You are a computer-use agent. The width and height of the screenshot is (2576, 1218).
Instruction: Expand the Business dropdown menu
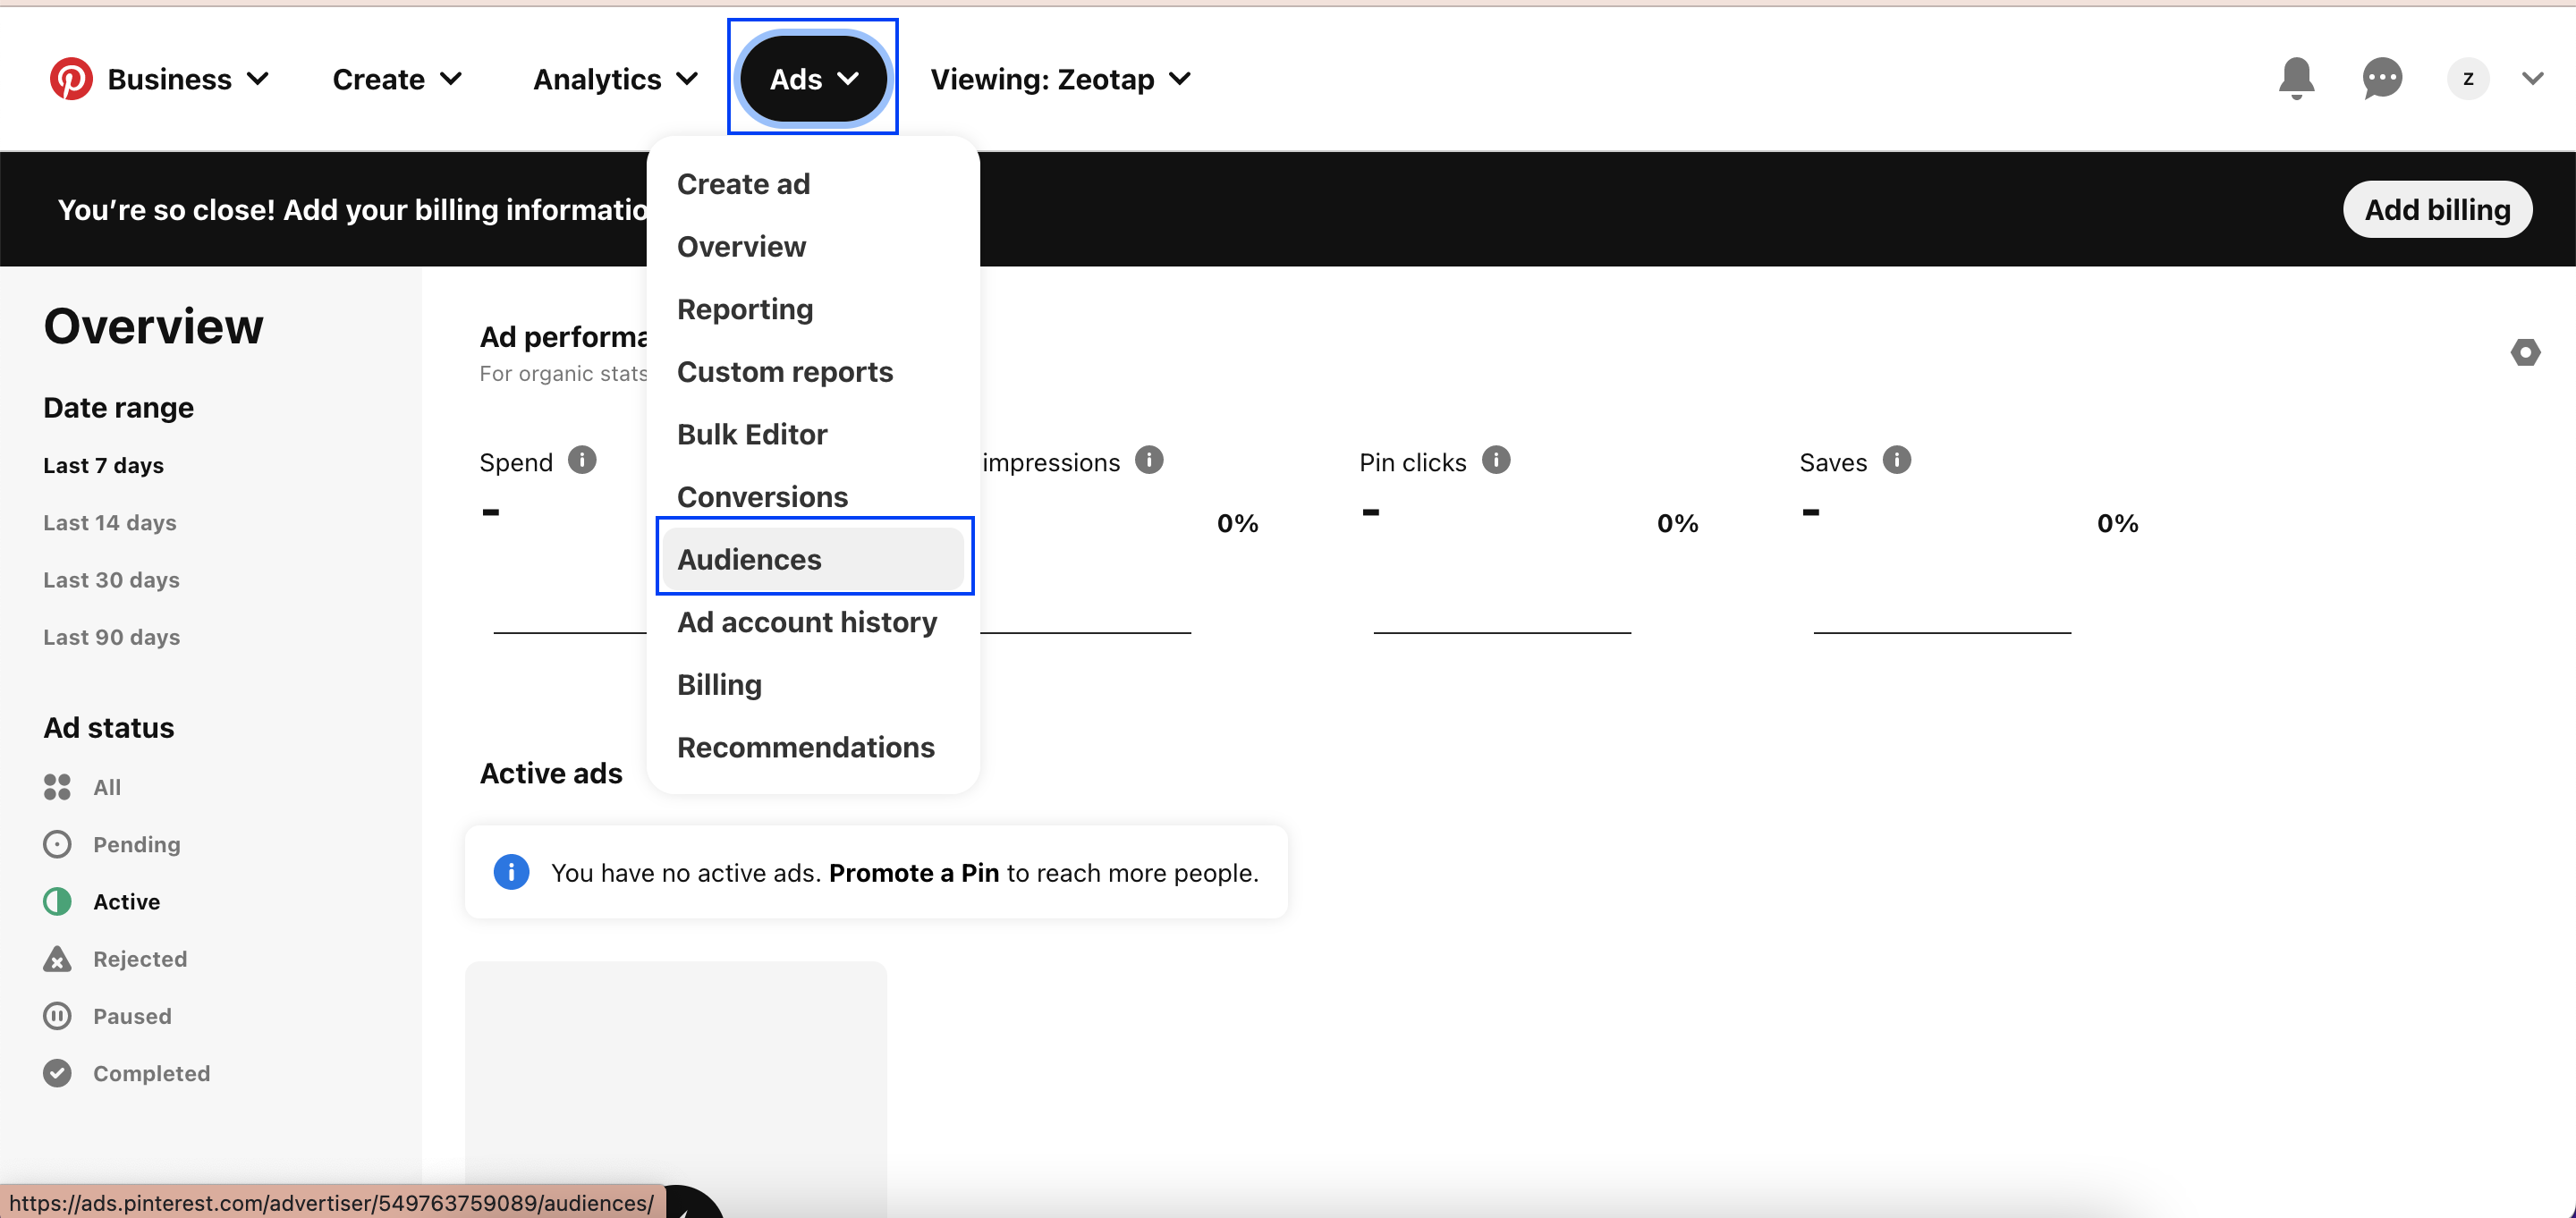(188, 79)
